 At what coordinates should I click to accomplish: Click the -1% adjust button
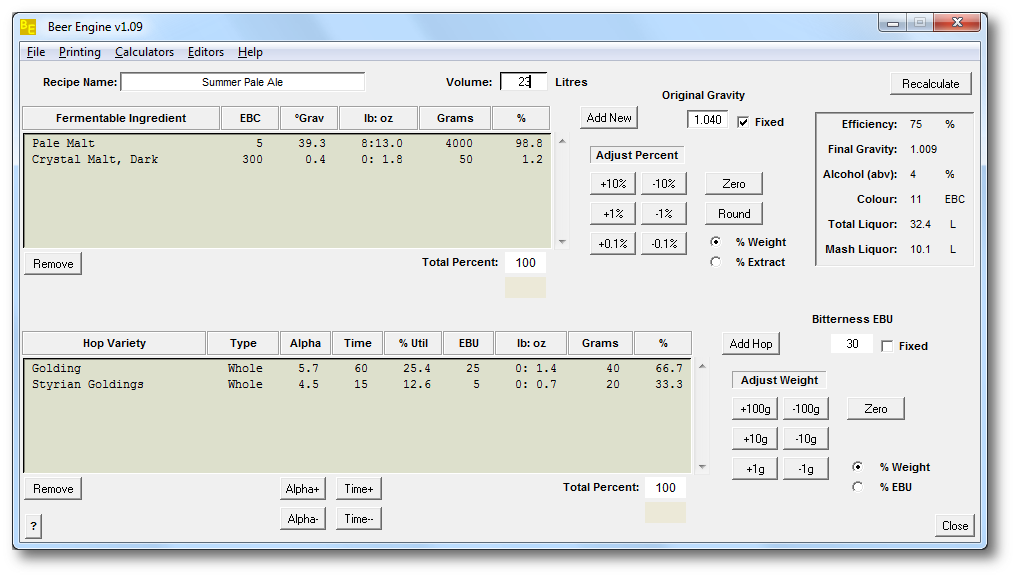(x=664, y=214)
